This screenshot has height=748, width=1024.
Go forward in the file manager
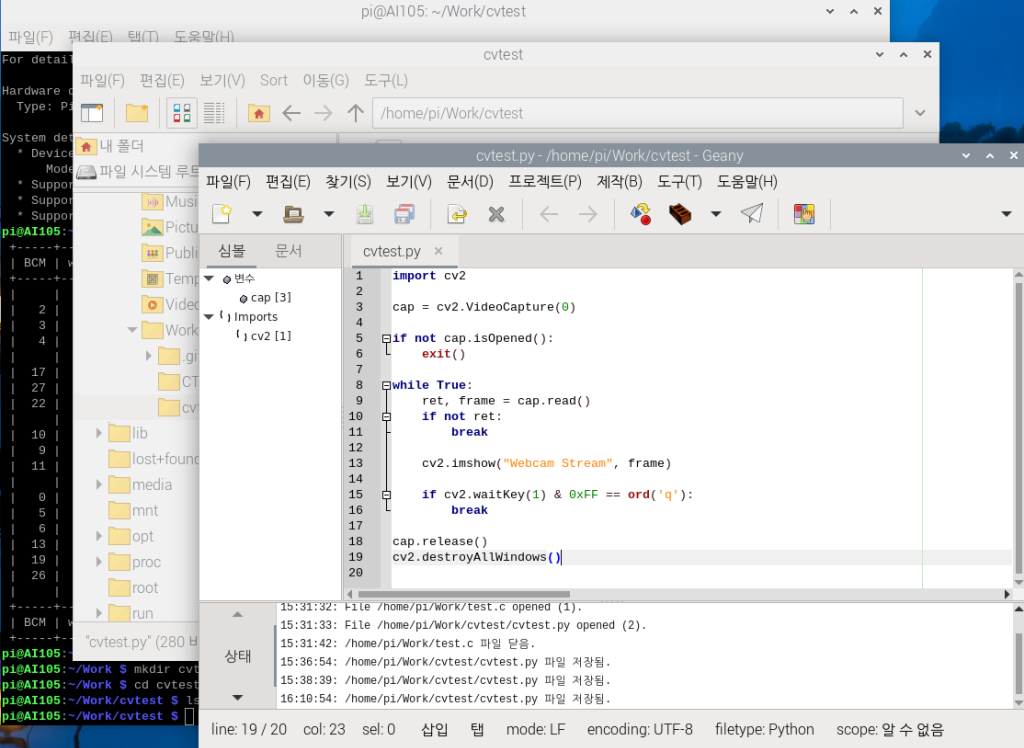323,113
